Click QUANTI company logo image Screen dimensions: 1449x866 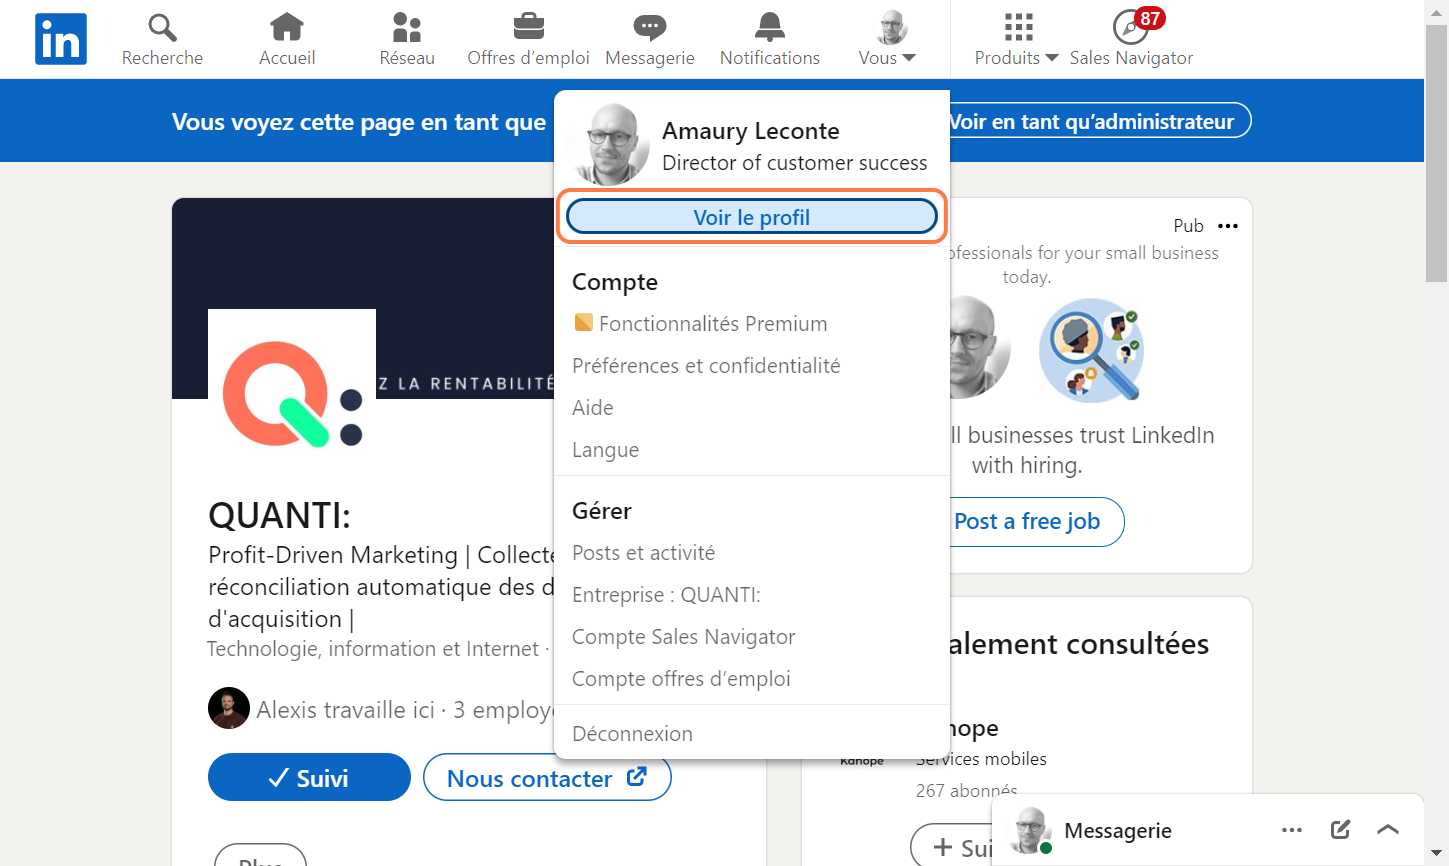coord(292,393)
